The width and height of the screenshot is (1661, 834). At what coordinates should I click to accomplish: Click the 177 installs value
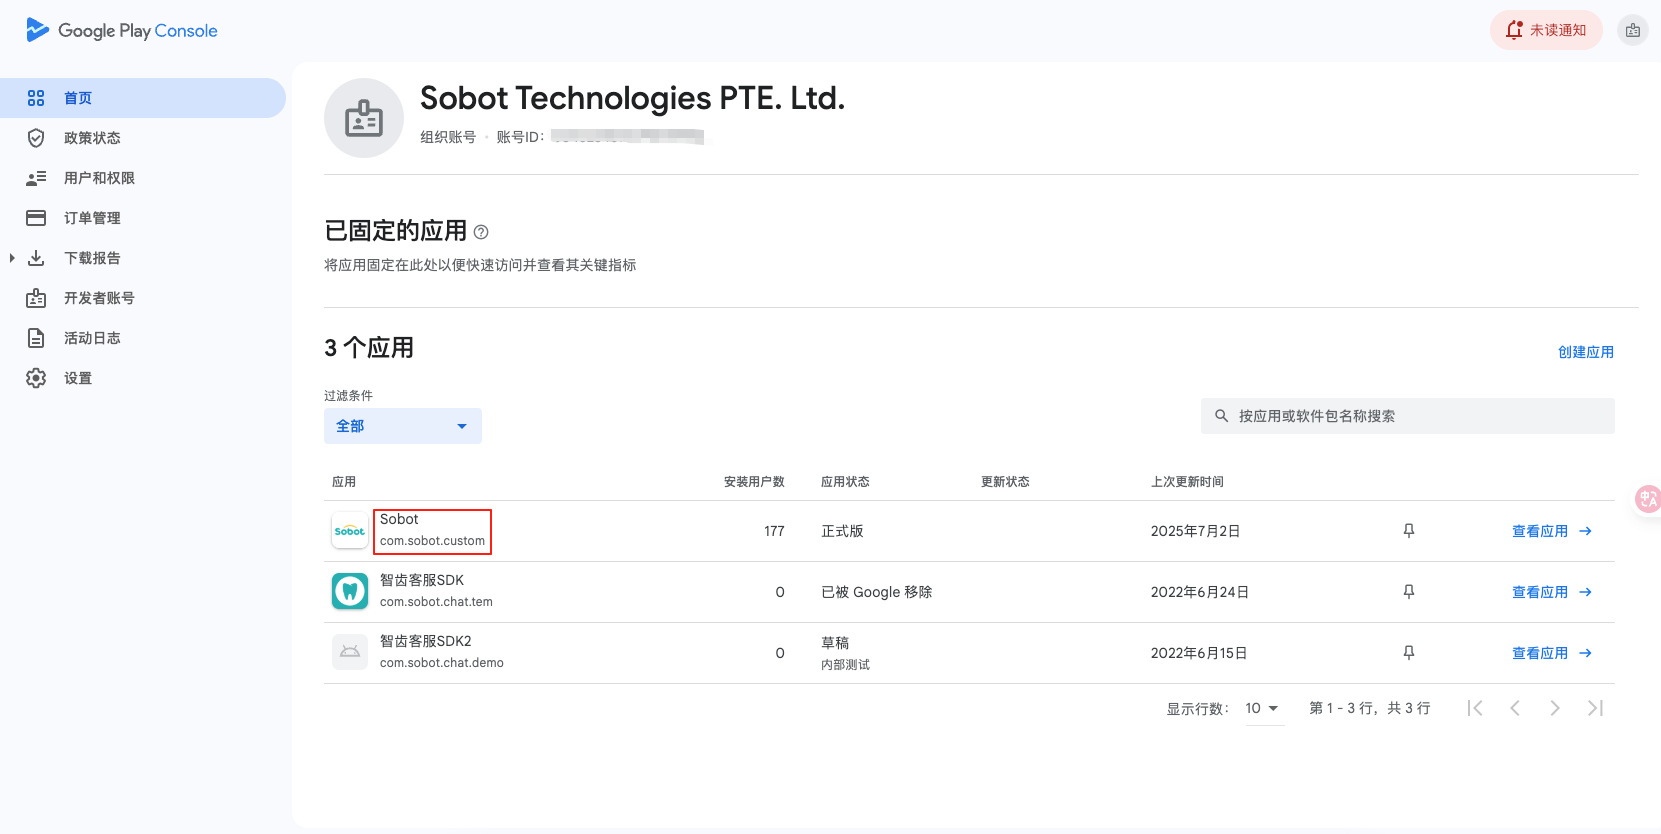point(774,531)
